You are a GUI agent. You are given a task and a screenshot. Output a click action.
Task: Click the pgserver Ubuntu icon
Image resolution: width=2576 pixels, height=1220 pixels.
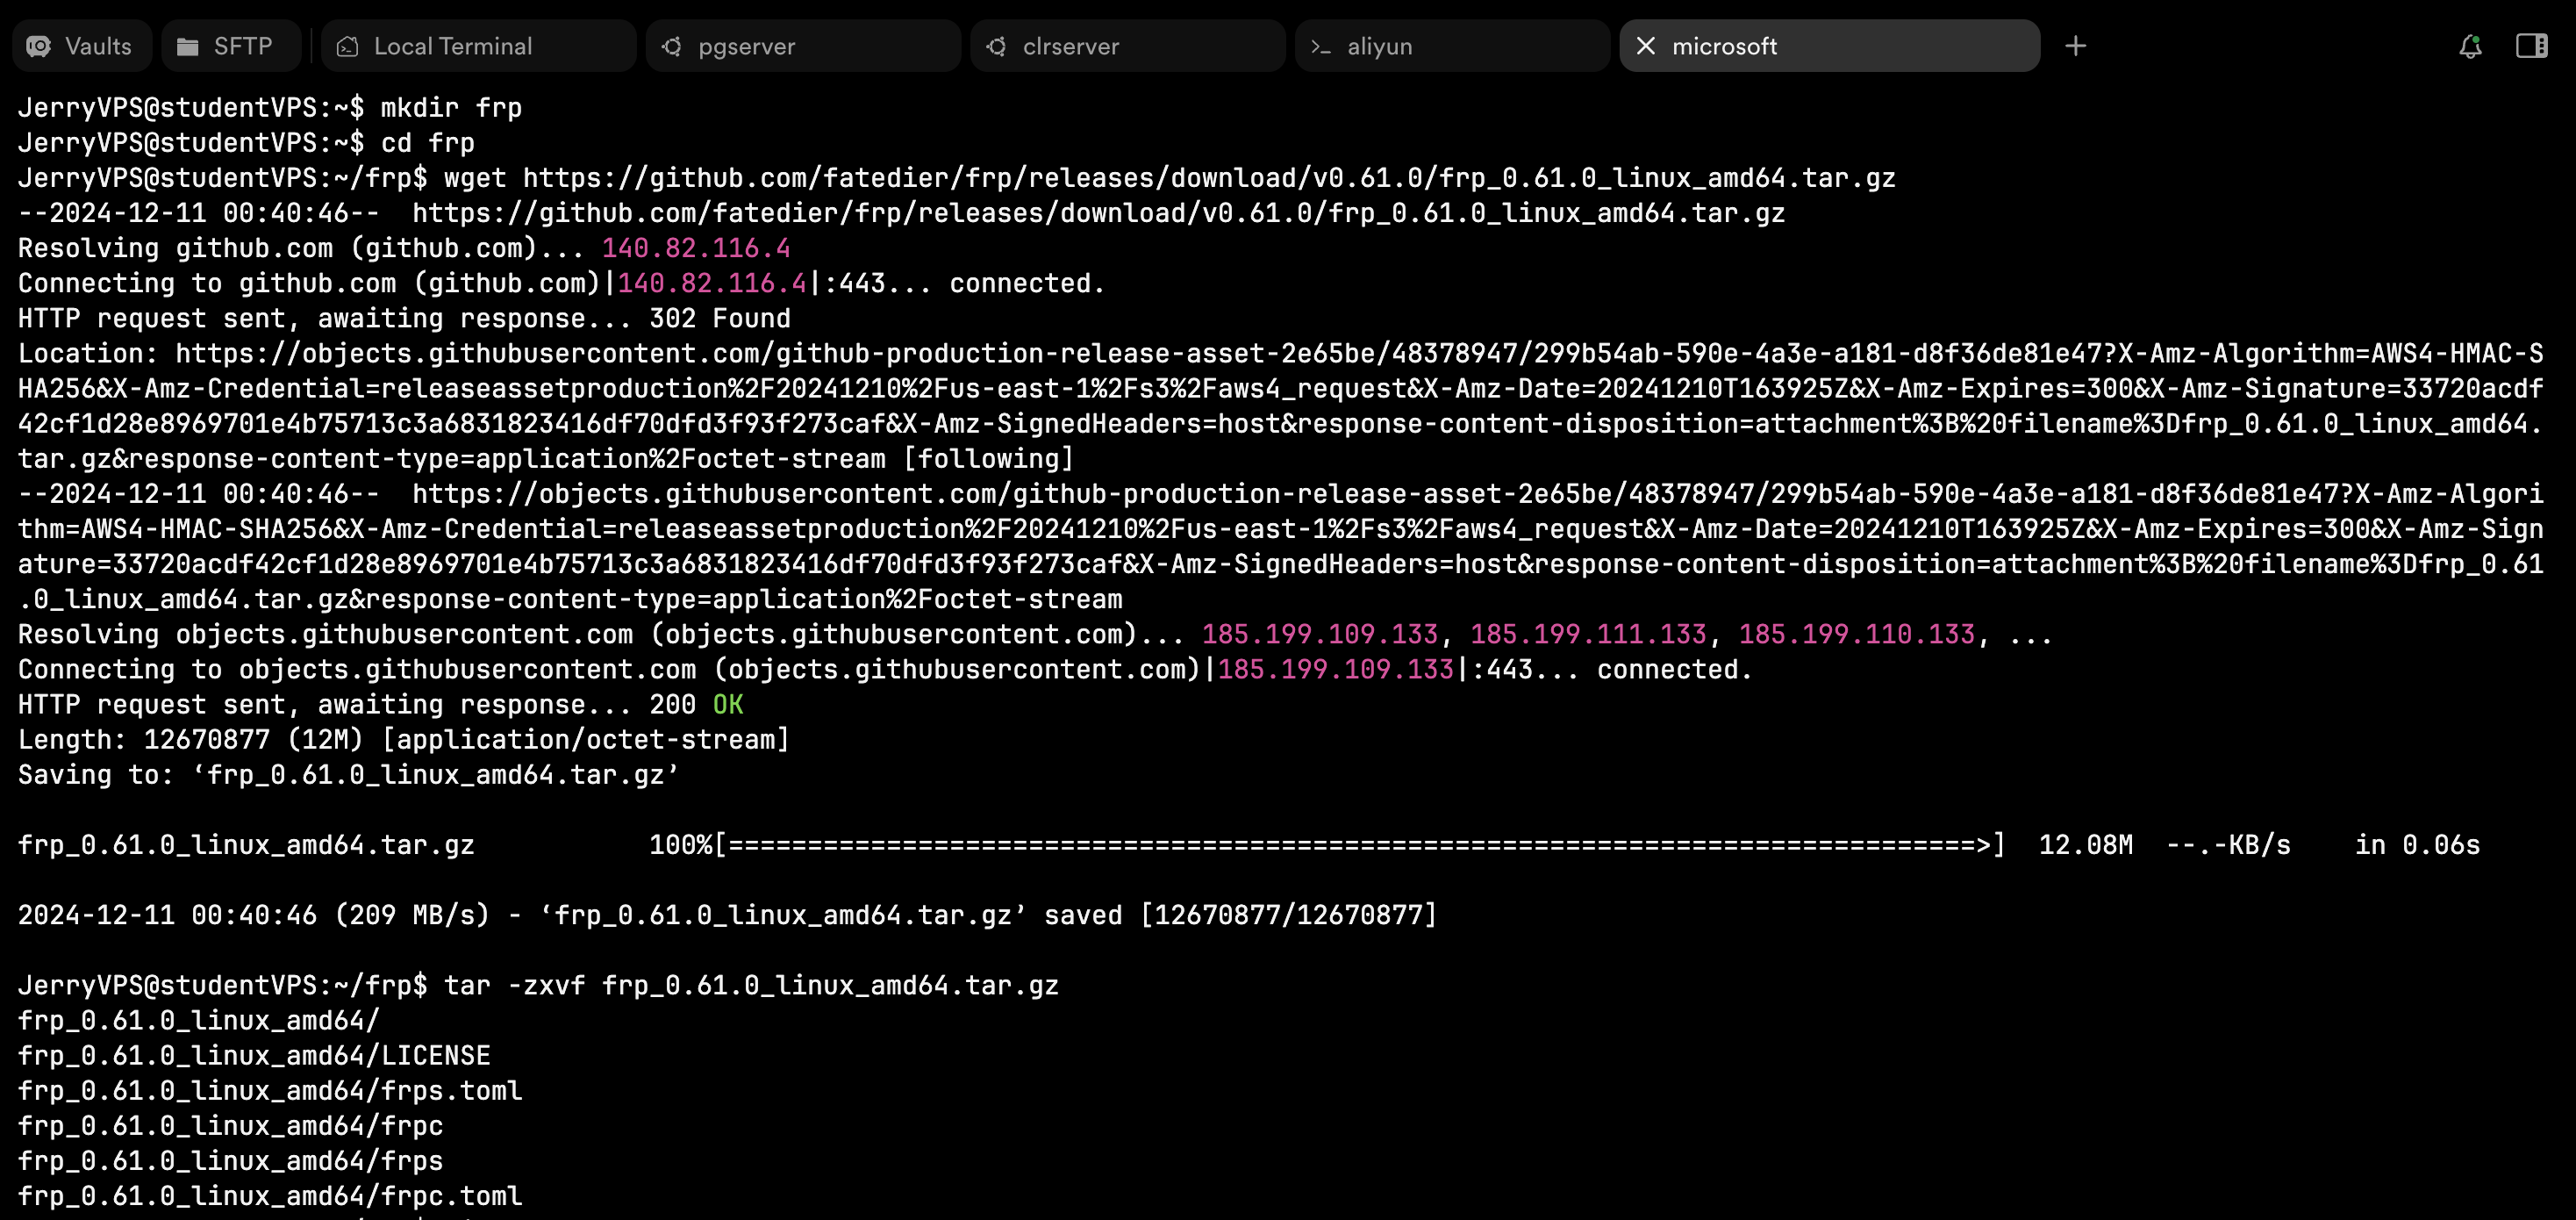(x=672, y=46)
